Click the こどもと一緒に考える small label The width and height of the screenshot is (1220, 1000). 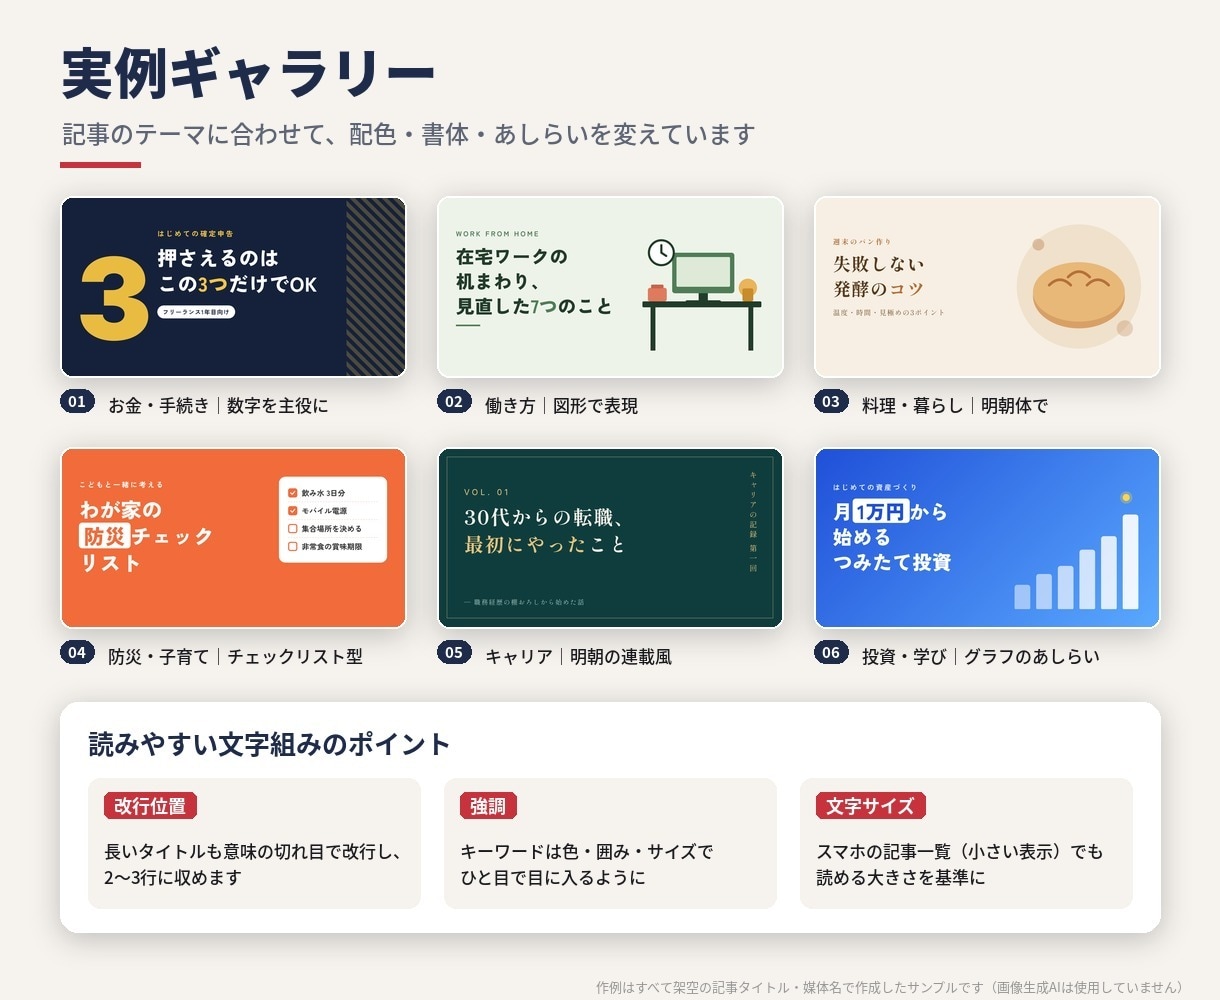click(120, 485)
